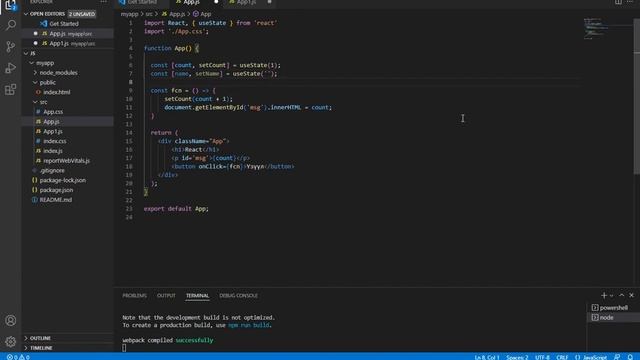Collapse the src folder
This screenshot has width=640, height=360.
pyautogui.click(x=43, y=102)
